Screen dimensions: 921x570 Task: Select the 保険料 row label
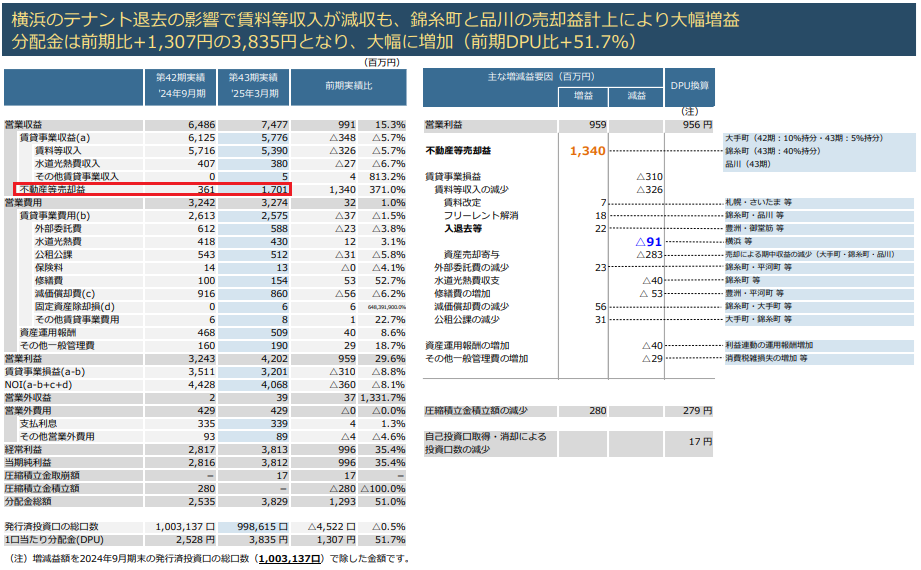tap(49, 267)
